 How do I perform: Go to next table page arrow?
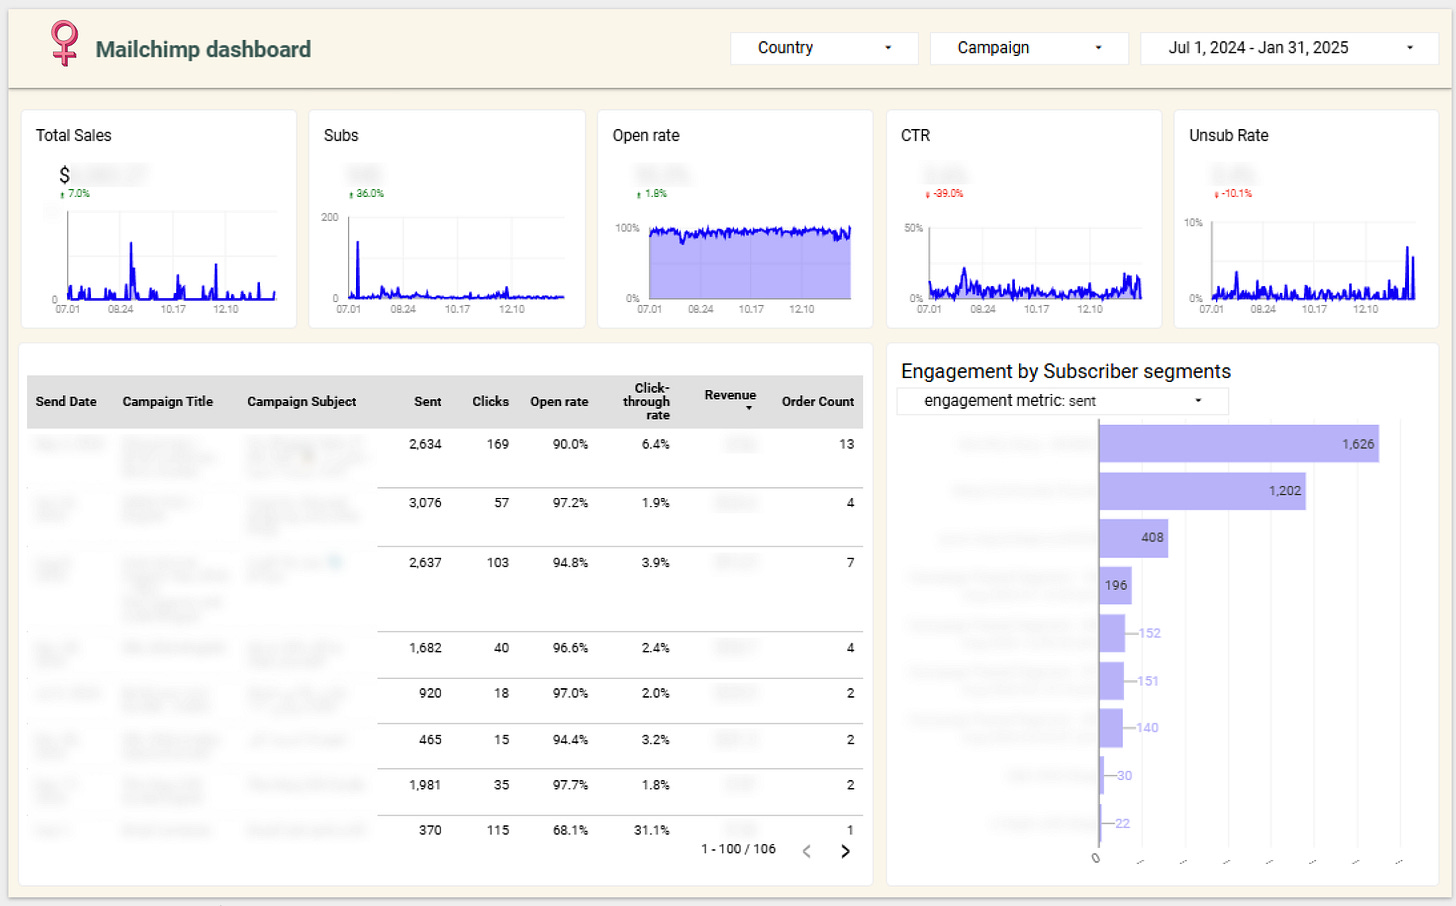(845, 851)
